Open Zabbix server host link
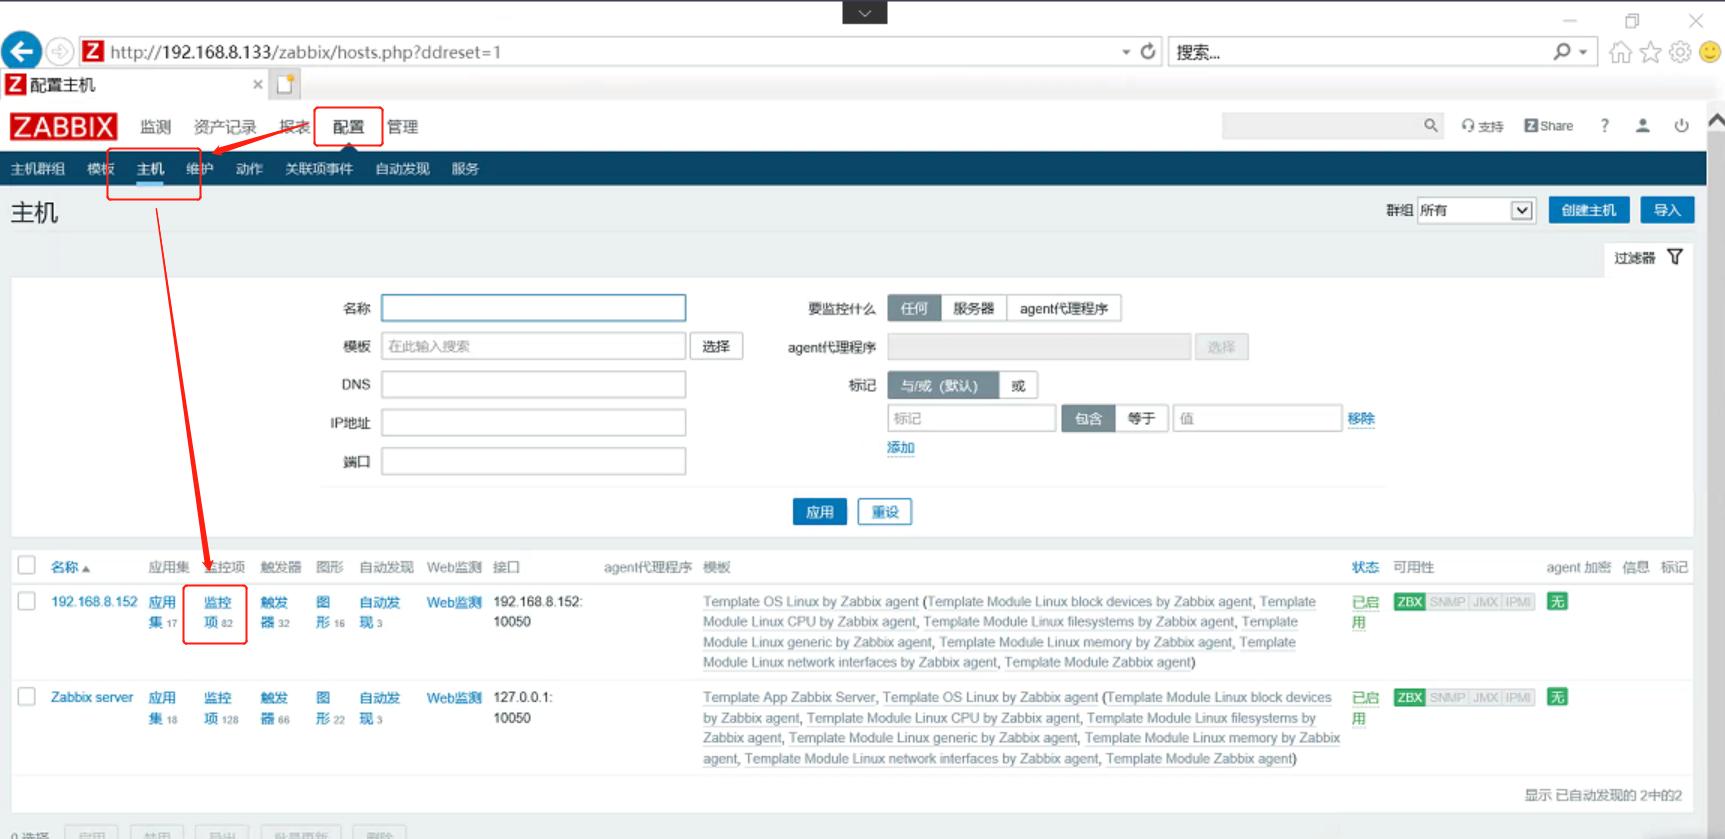The width and height of the screenshot is (1725, 839). [x=92, y=697]
